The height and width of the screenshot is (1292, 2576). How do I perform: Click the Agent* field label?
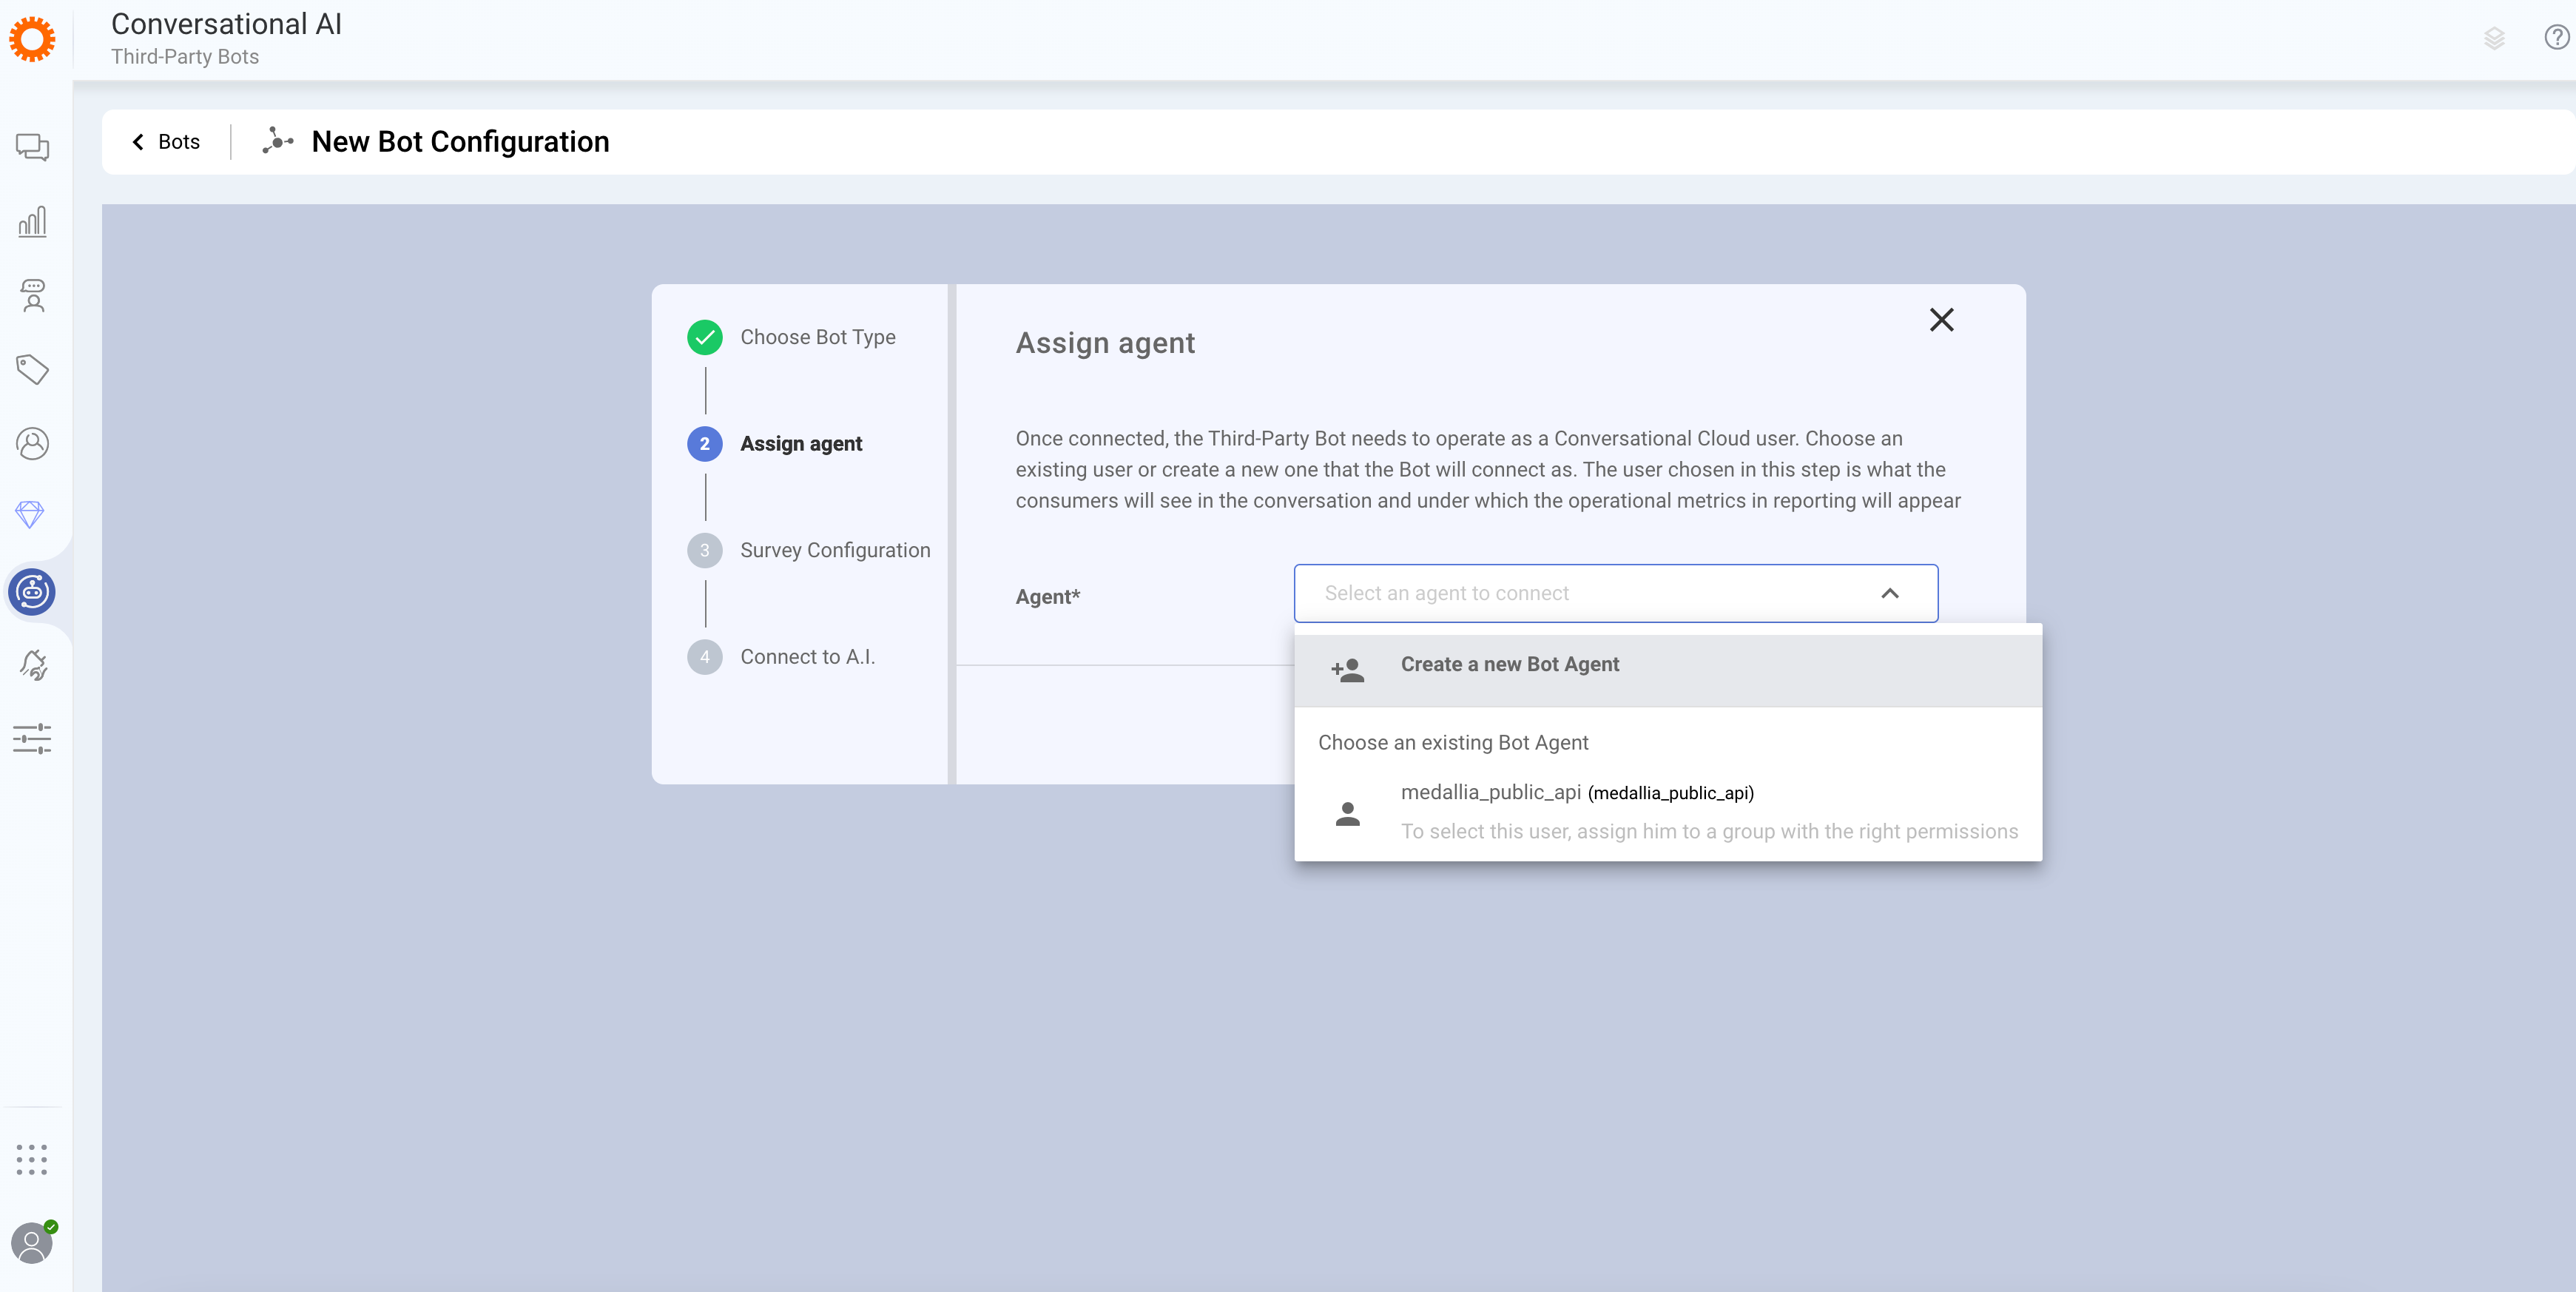pyautogui.click(x=1047, y=597)
